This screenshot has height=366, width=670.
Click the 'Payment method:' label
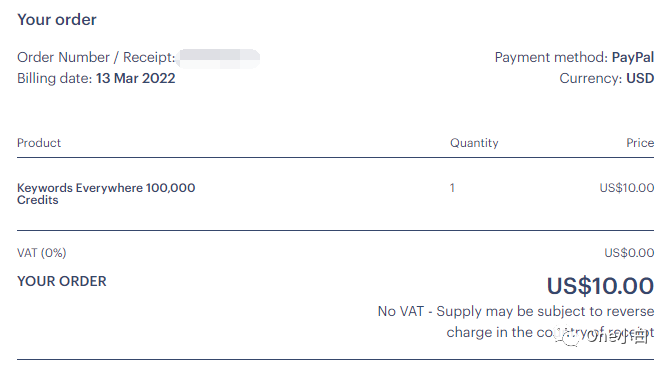551,57
